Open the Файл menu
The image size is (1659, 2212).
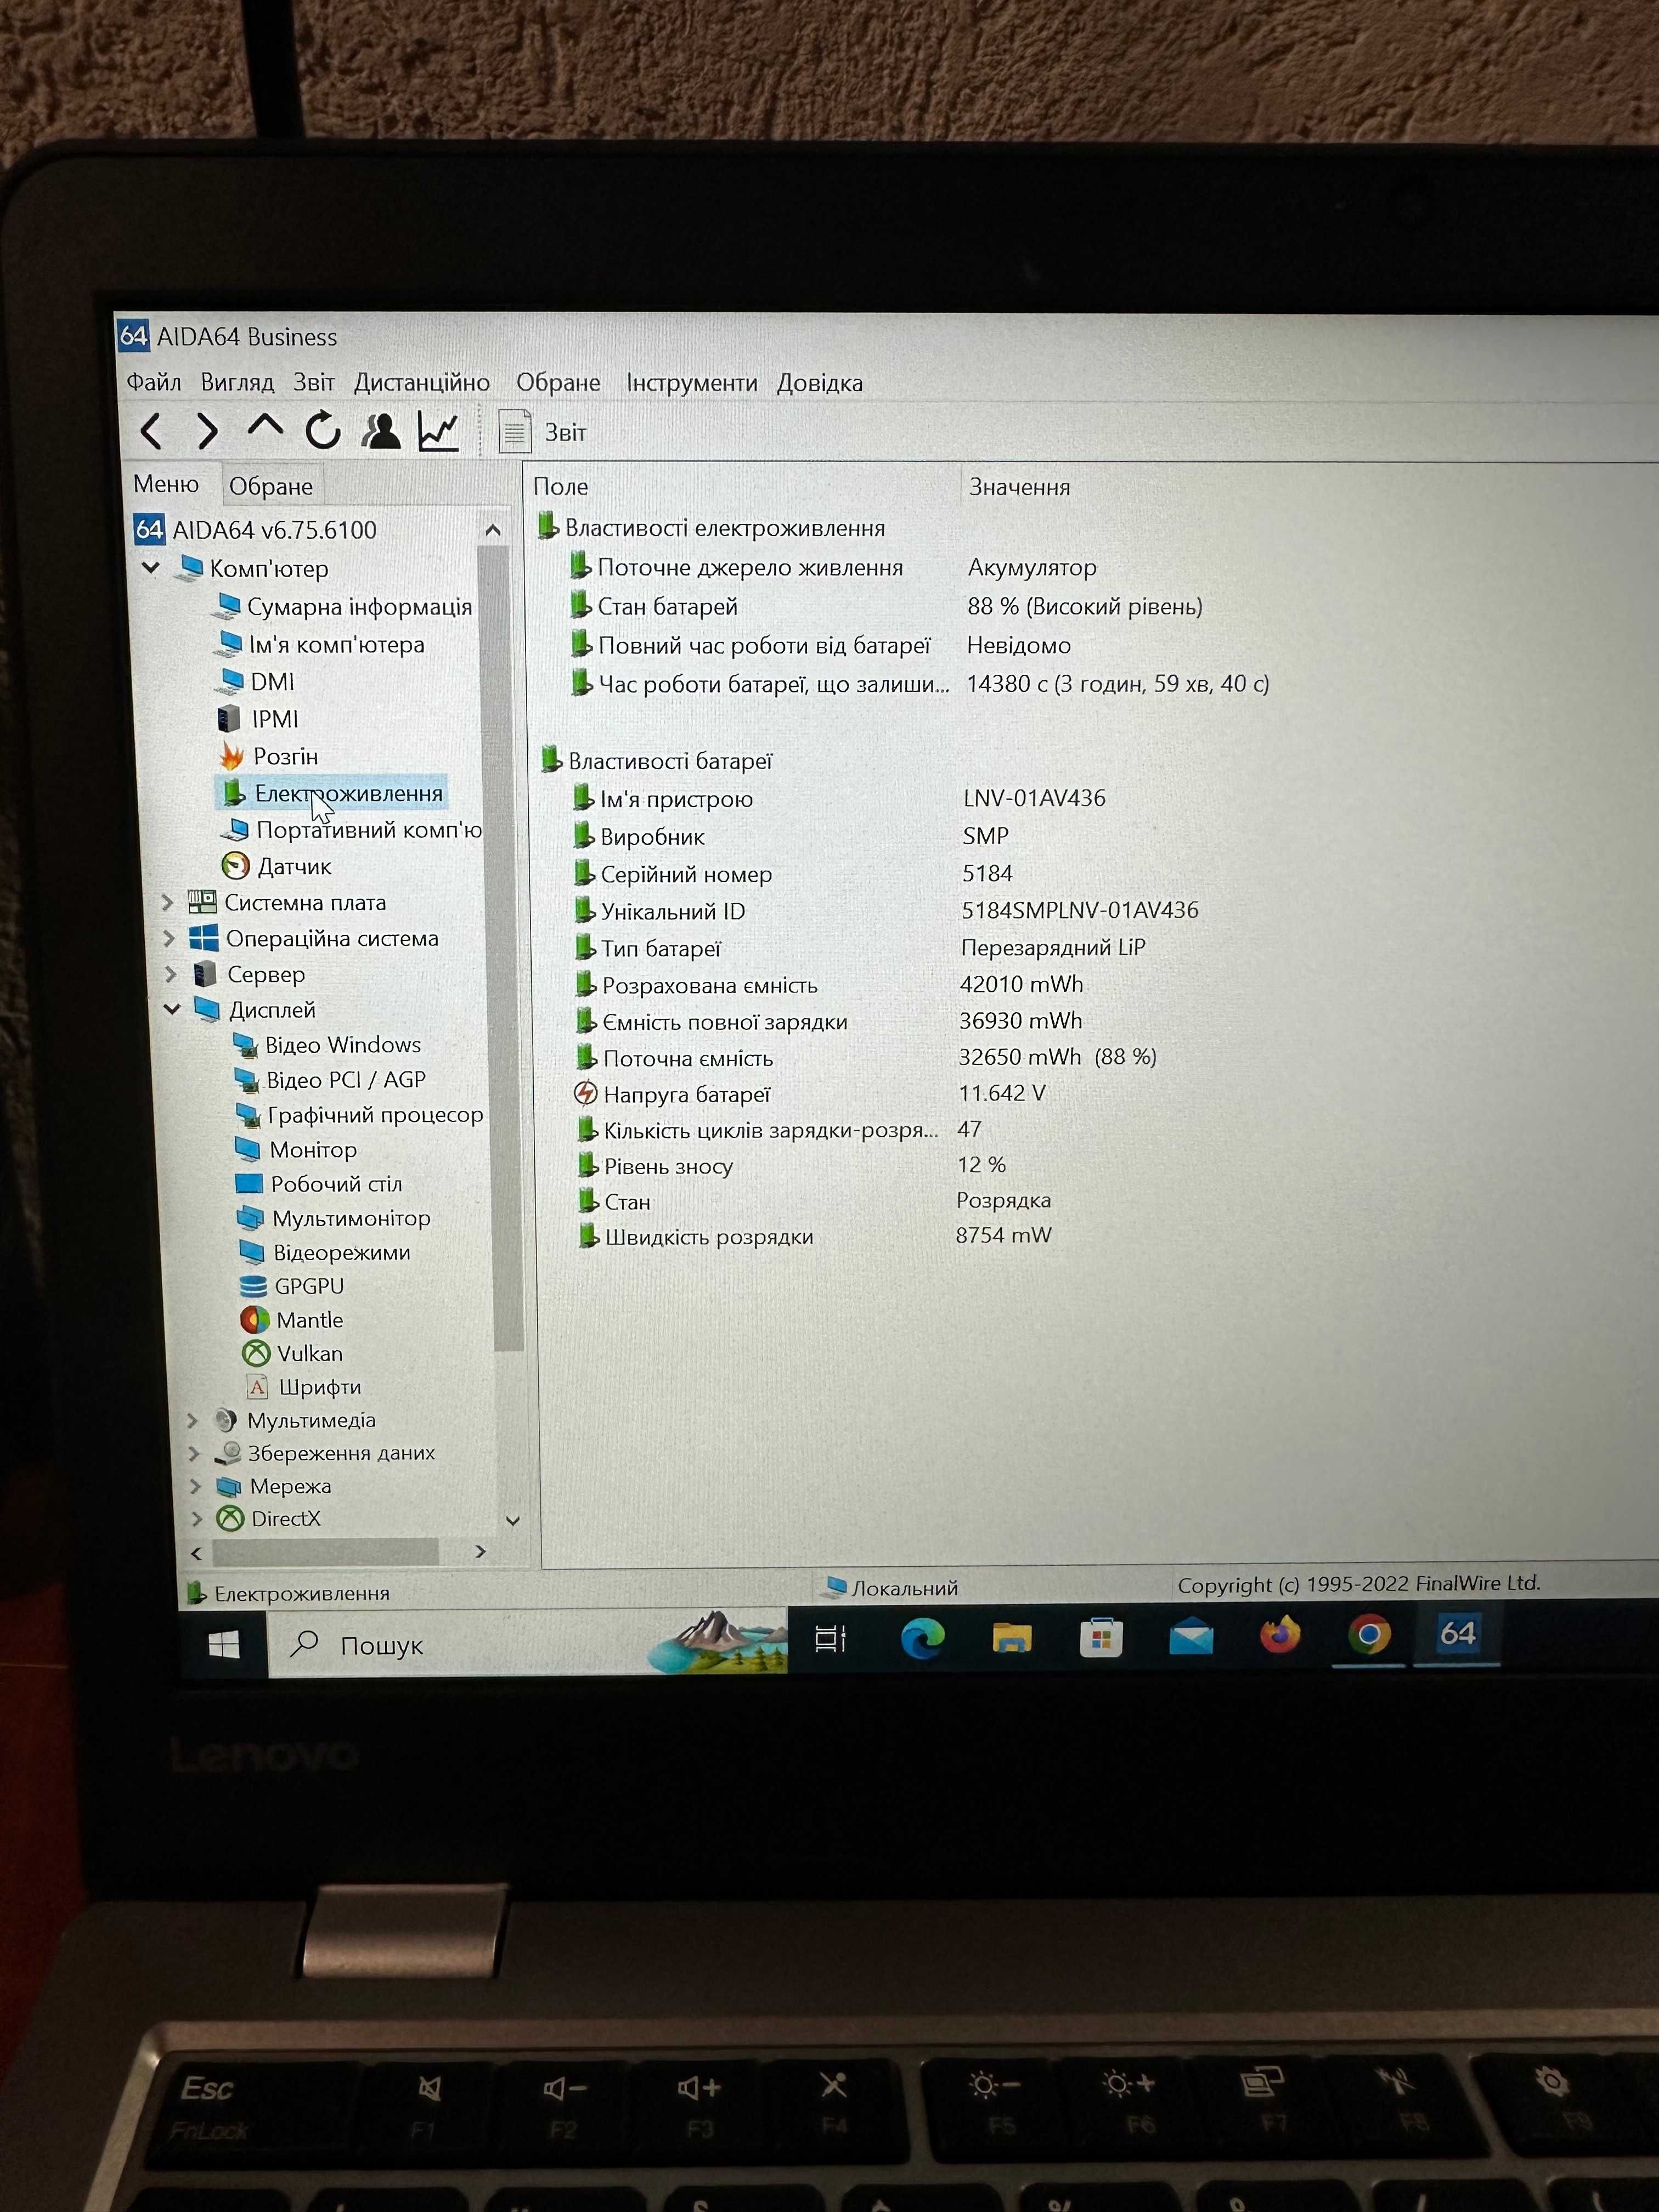[x=153, y=382]
